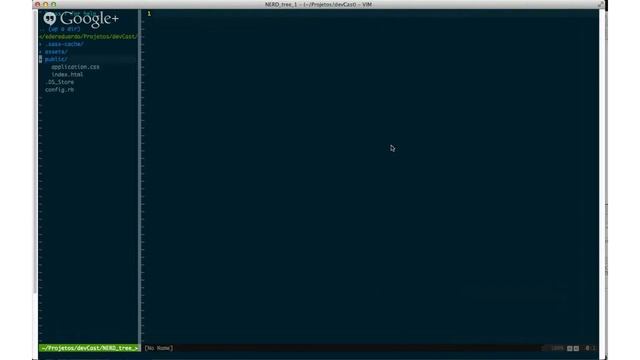Zoom the VIM window with green button

pos(53,4)
